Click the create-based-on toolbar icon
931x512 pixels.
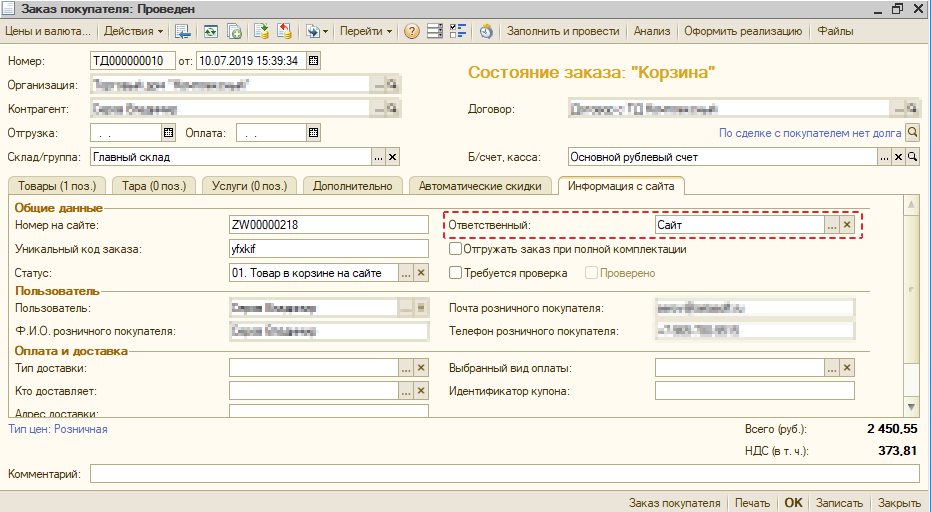pyautogui.click(x=312, y=31)
